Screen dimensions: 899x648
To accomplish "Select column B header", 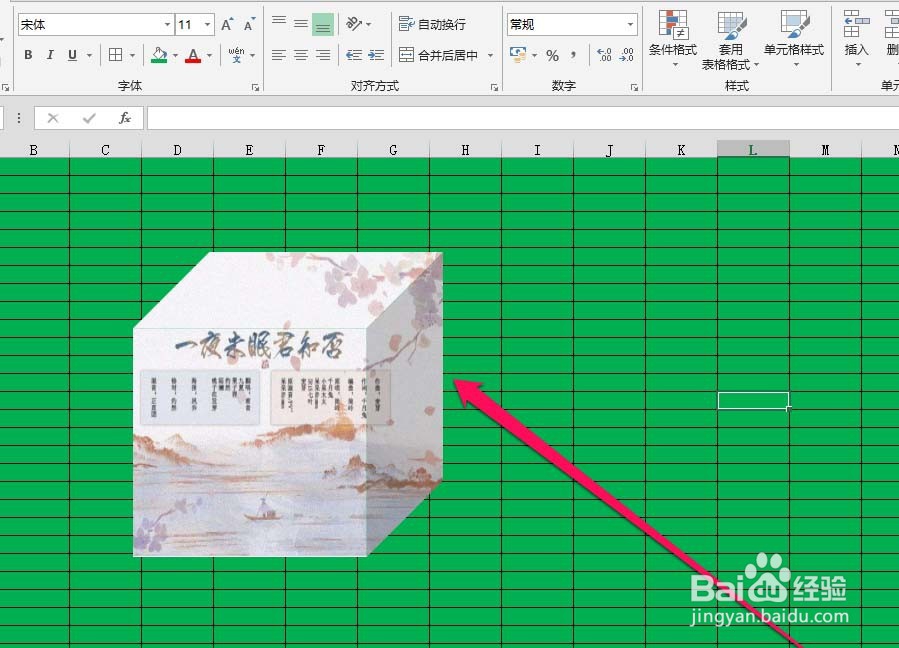I will (34, 150).
